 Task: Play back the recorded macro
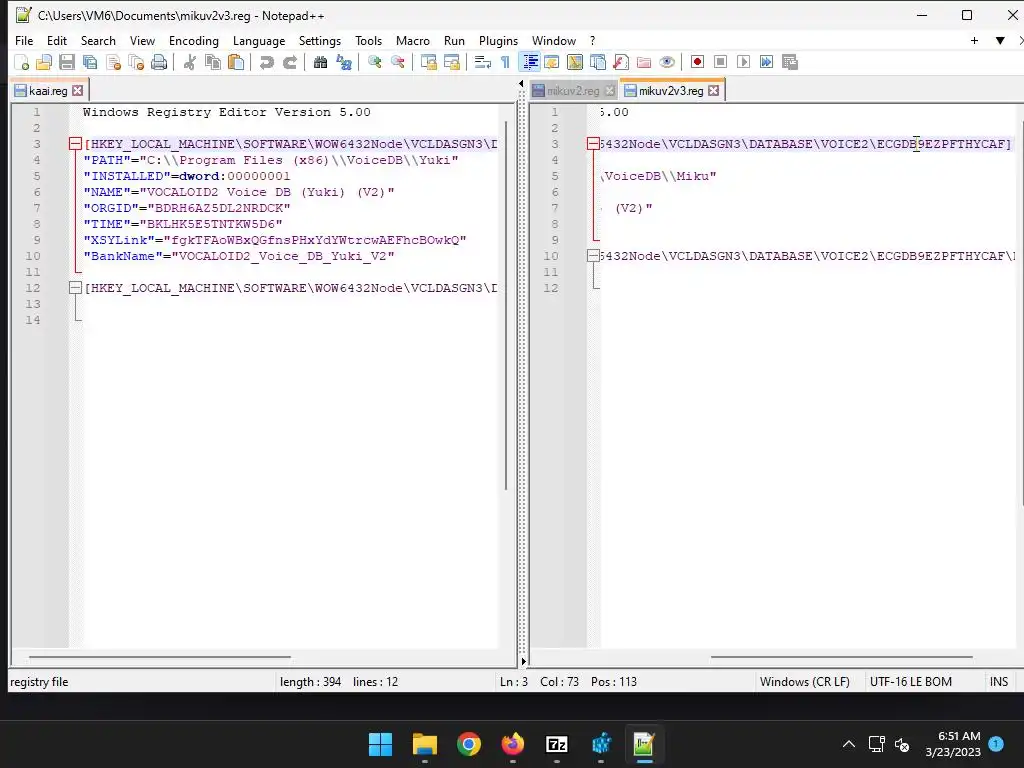pos(743,62)
